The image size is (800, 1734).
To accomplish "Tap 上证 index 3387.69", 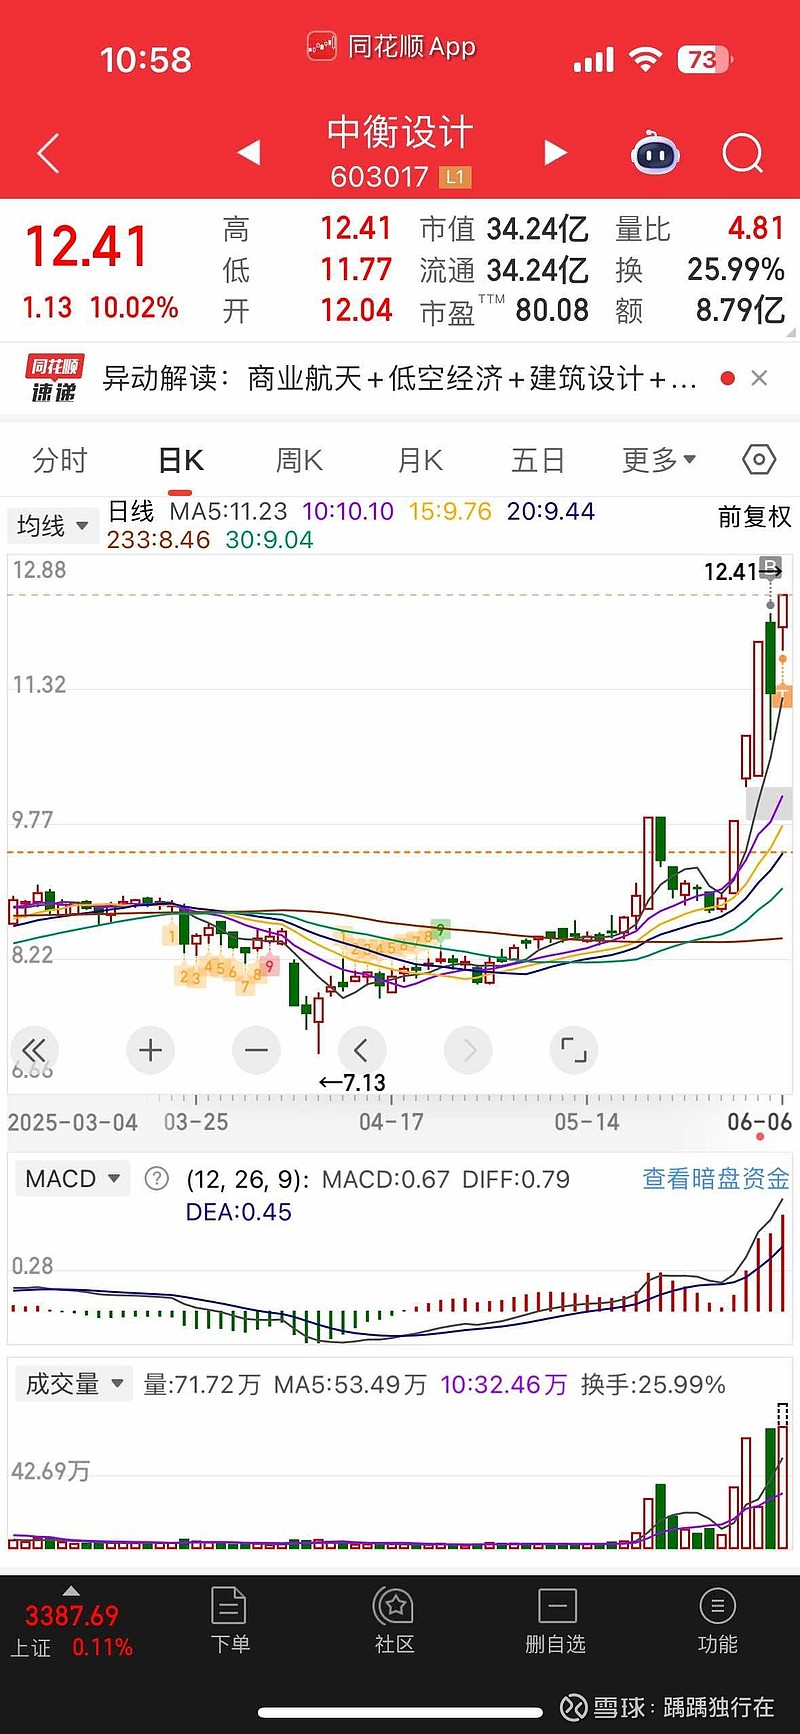I will click(x=72, y=1615).
